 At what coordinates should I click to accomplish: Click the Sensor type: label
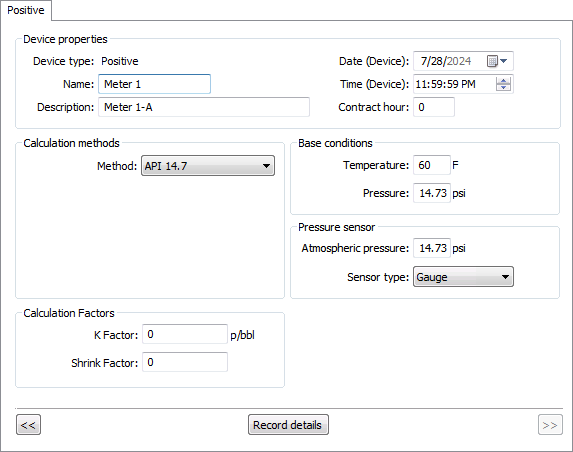coord(378,277)
